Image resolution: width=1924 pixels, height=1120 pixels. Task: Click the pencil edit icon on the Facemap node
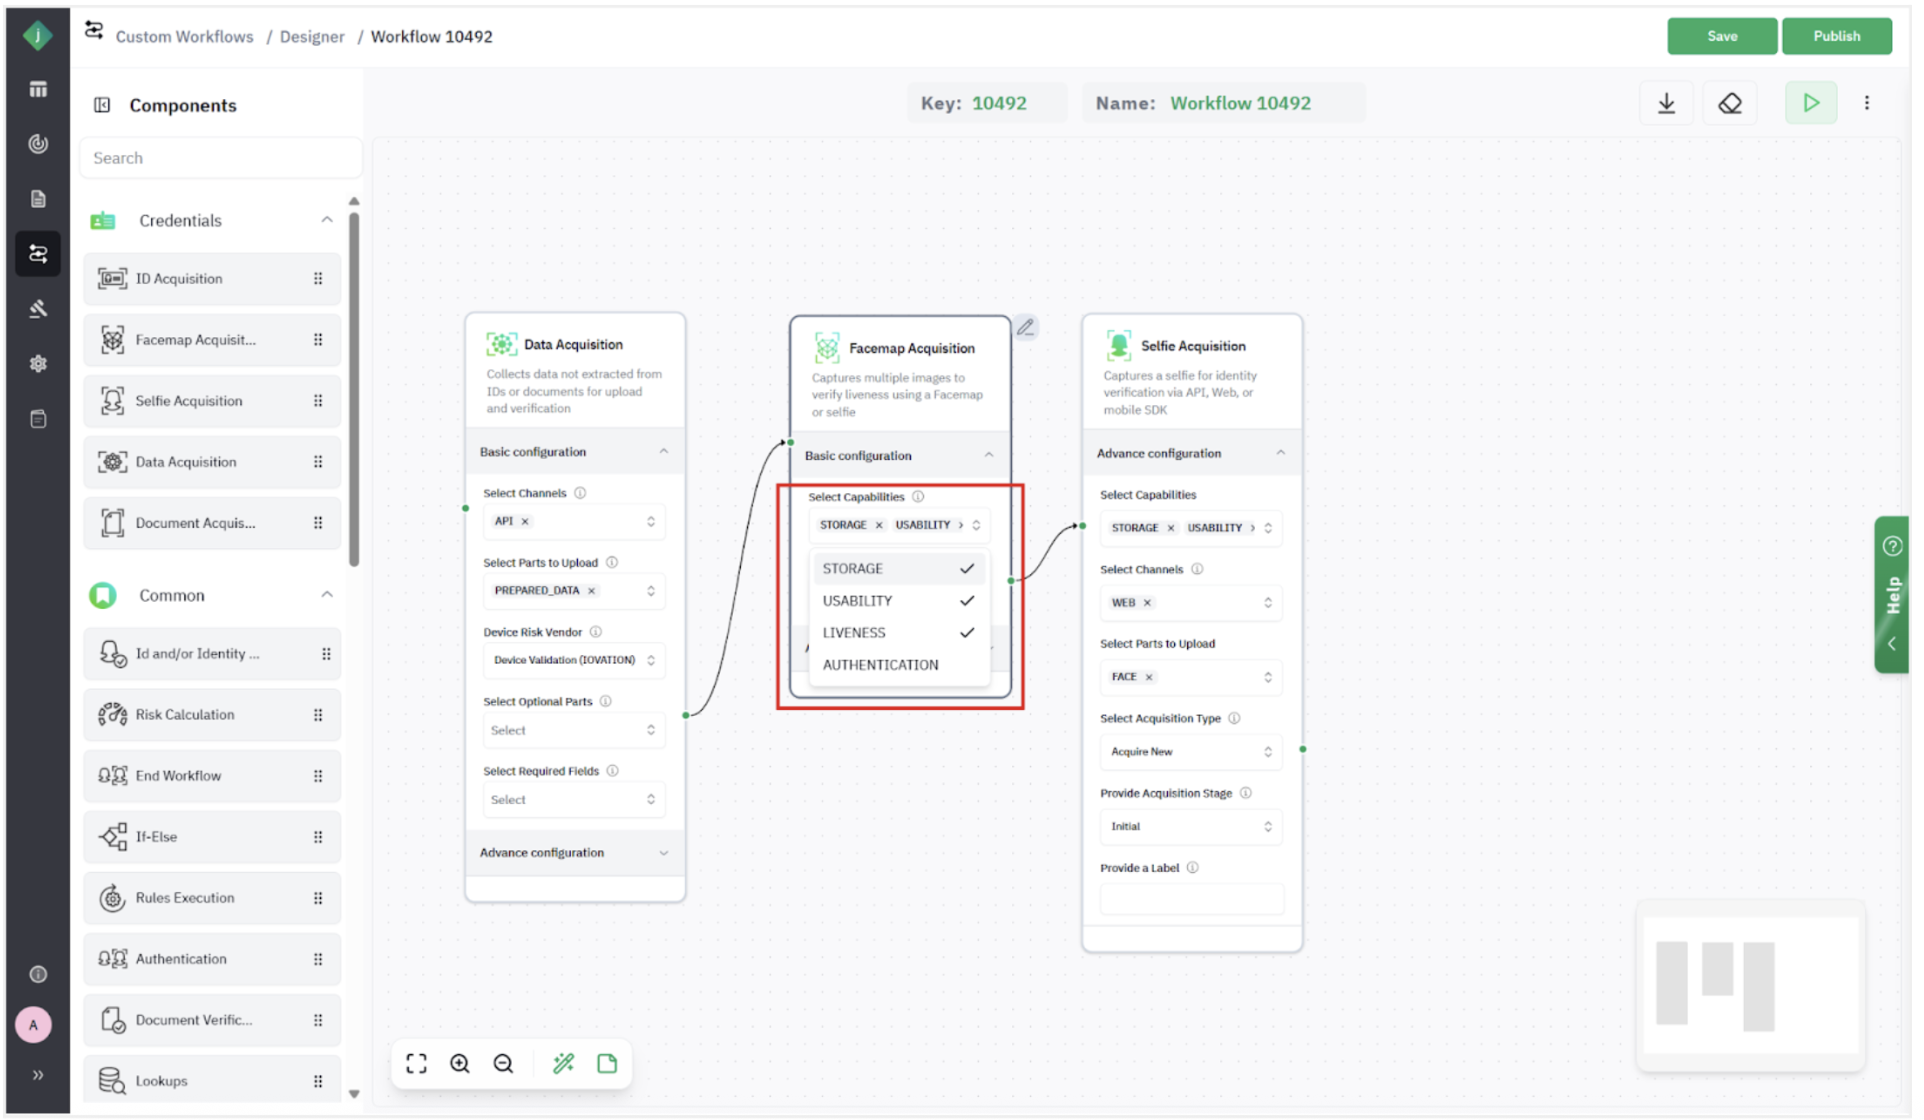tap(1026, 327)
